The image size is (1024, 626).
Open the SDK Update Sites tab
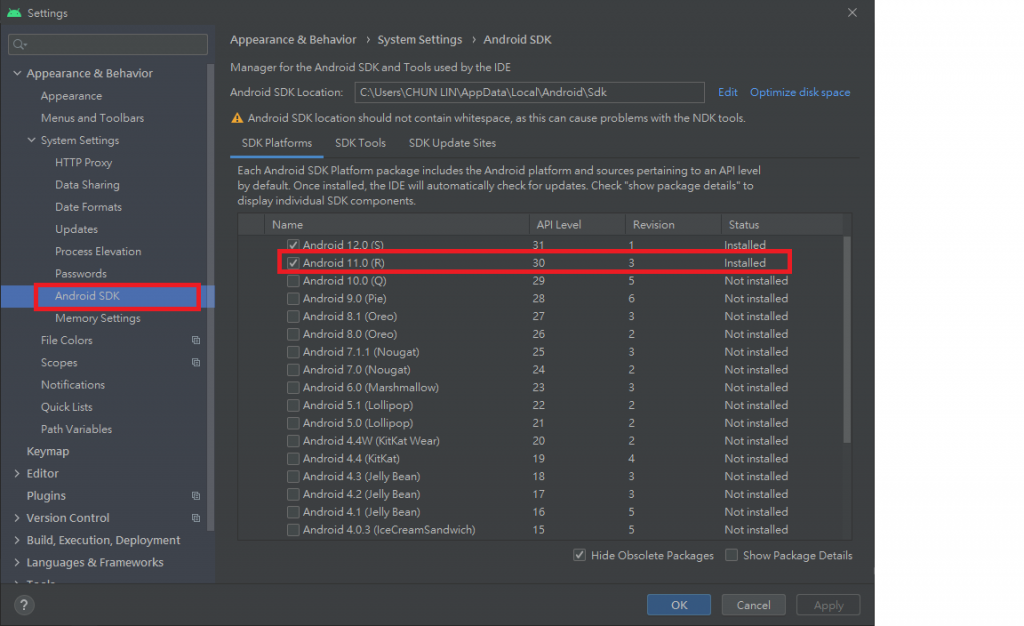click(452, 143)
